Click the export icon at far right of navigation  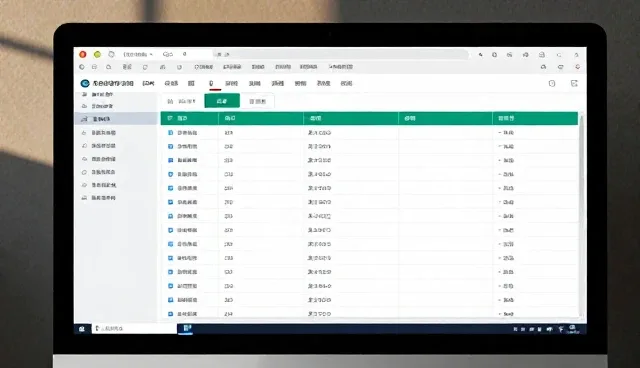pyautogui.click(x=574, y=83)
